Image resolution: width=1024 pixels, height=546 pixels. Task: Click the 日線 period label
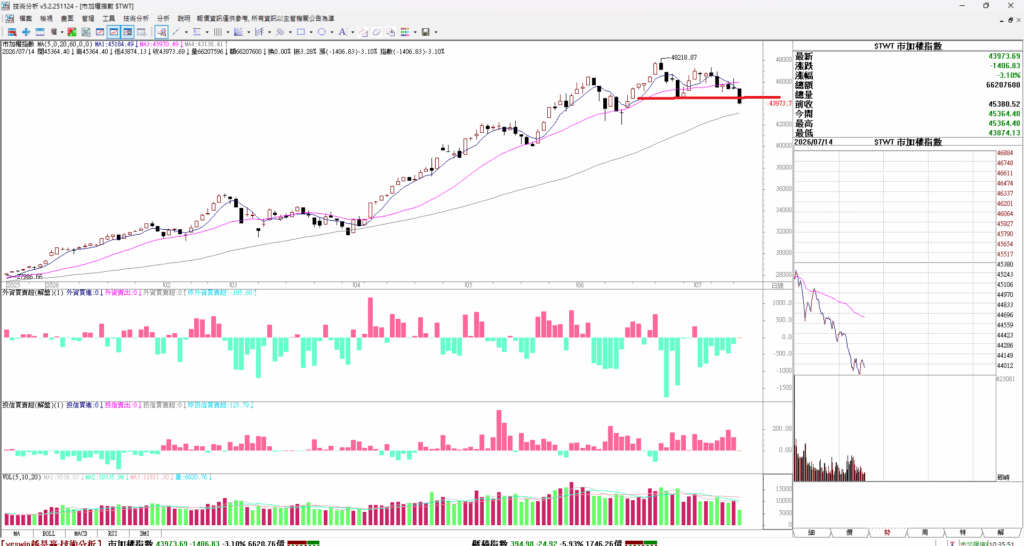[x=777, y=286]
